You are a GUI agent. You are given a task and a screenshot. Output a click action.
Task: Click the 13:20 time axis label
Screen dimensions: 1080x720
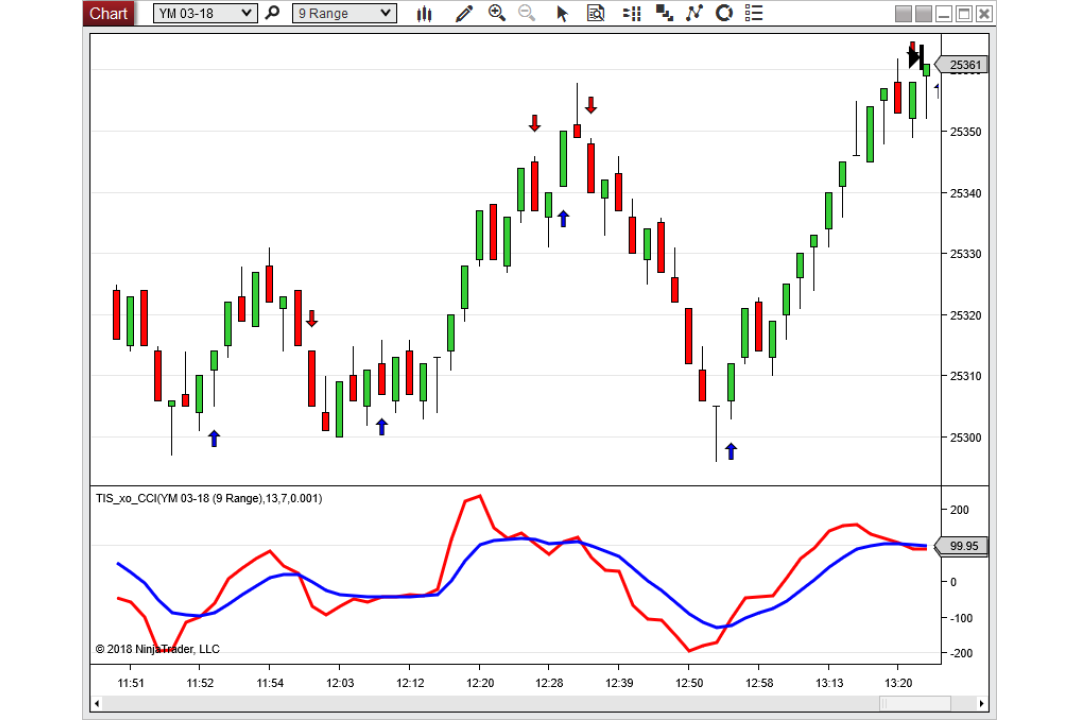[x=898, y=683]
